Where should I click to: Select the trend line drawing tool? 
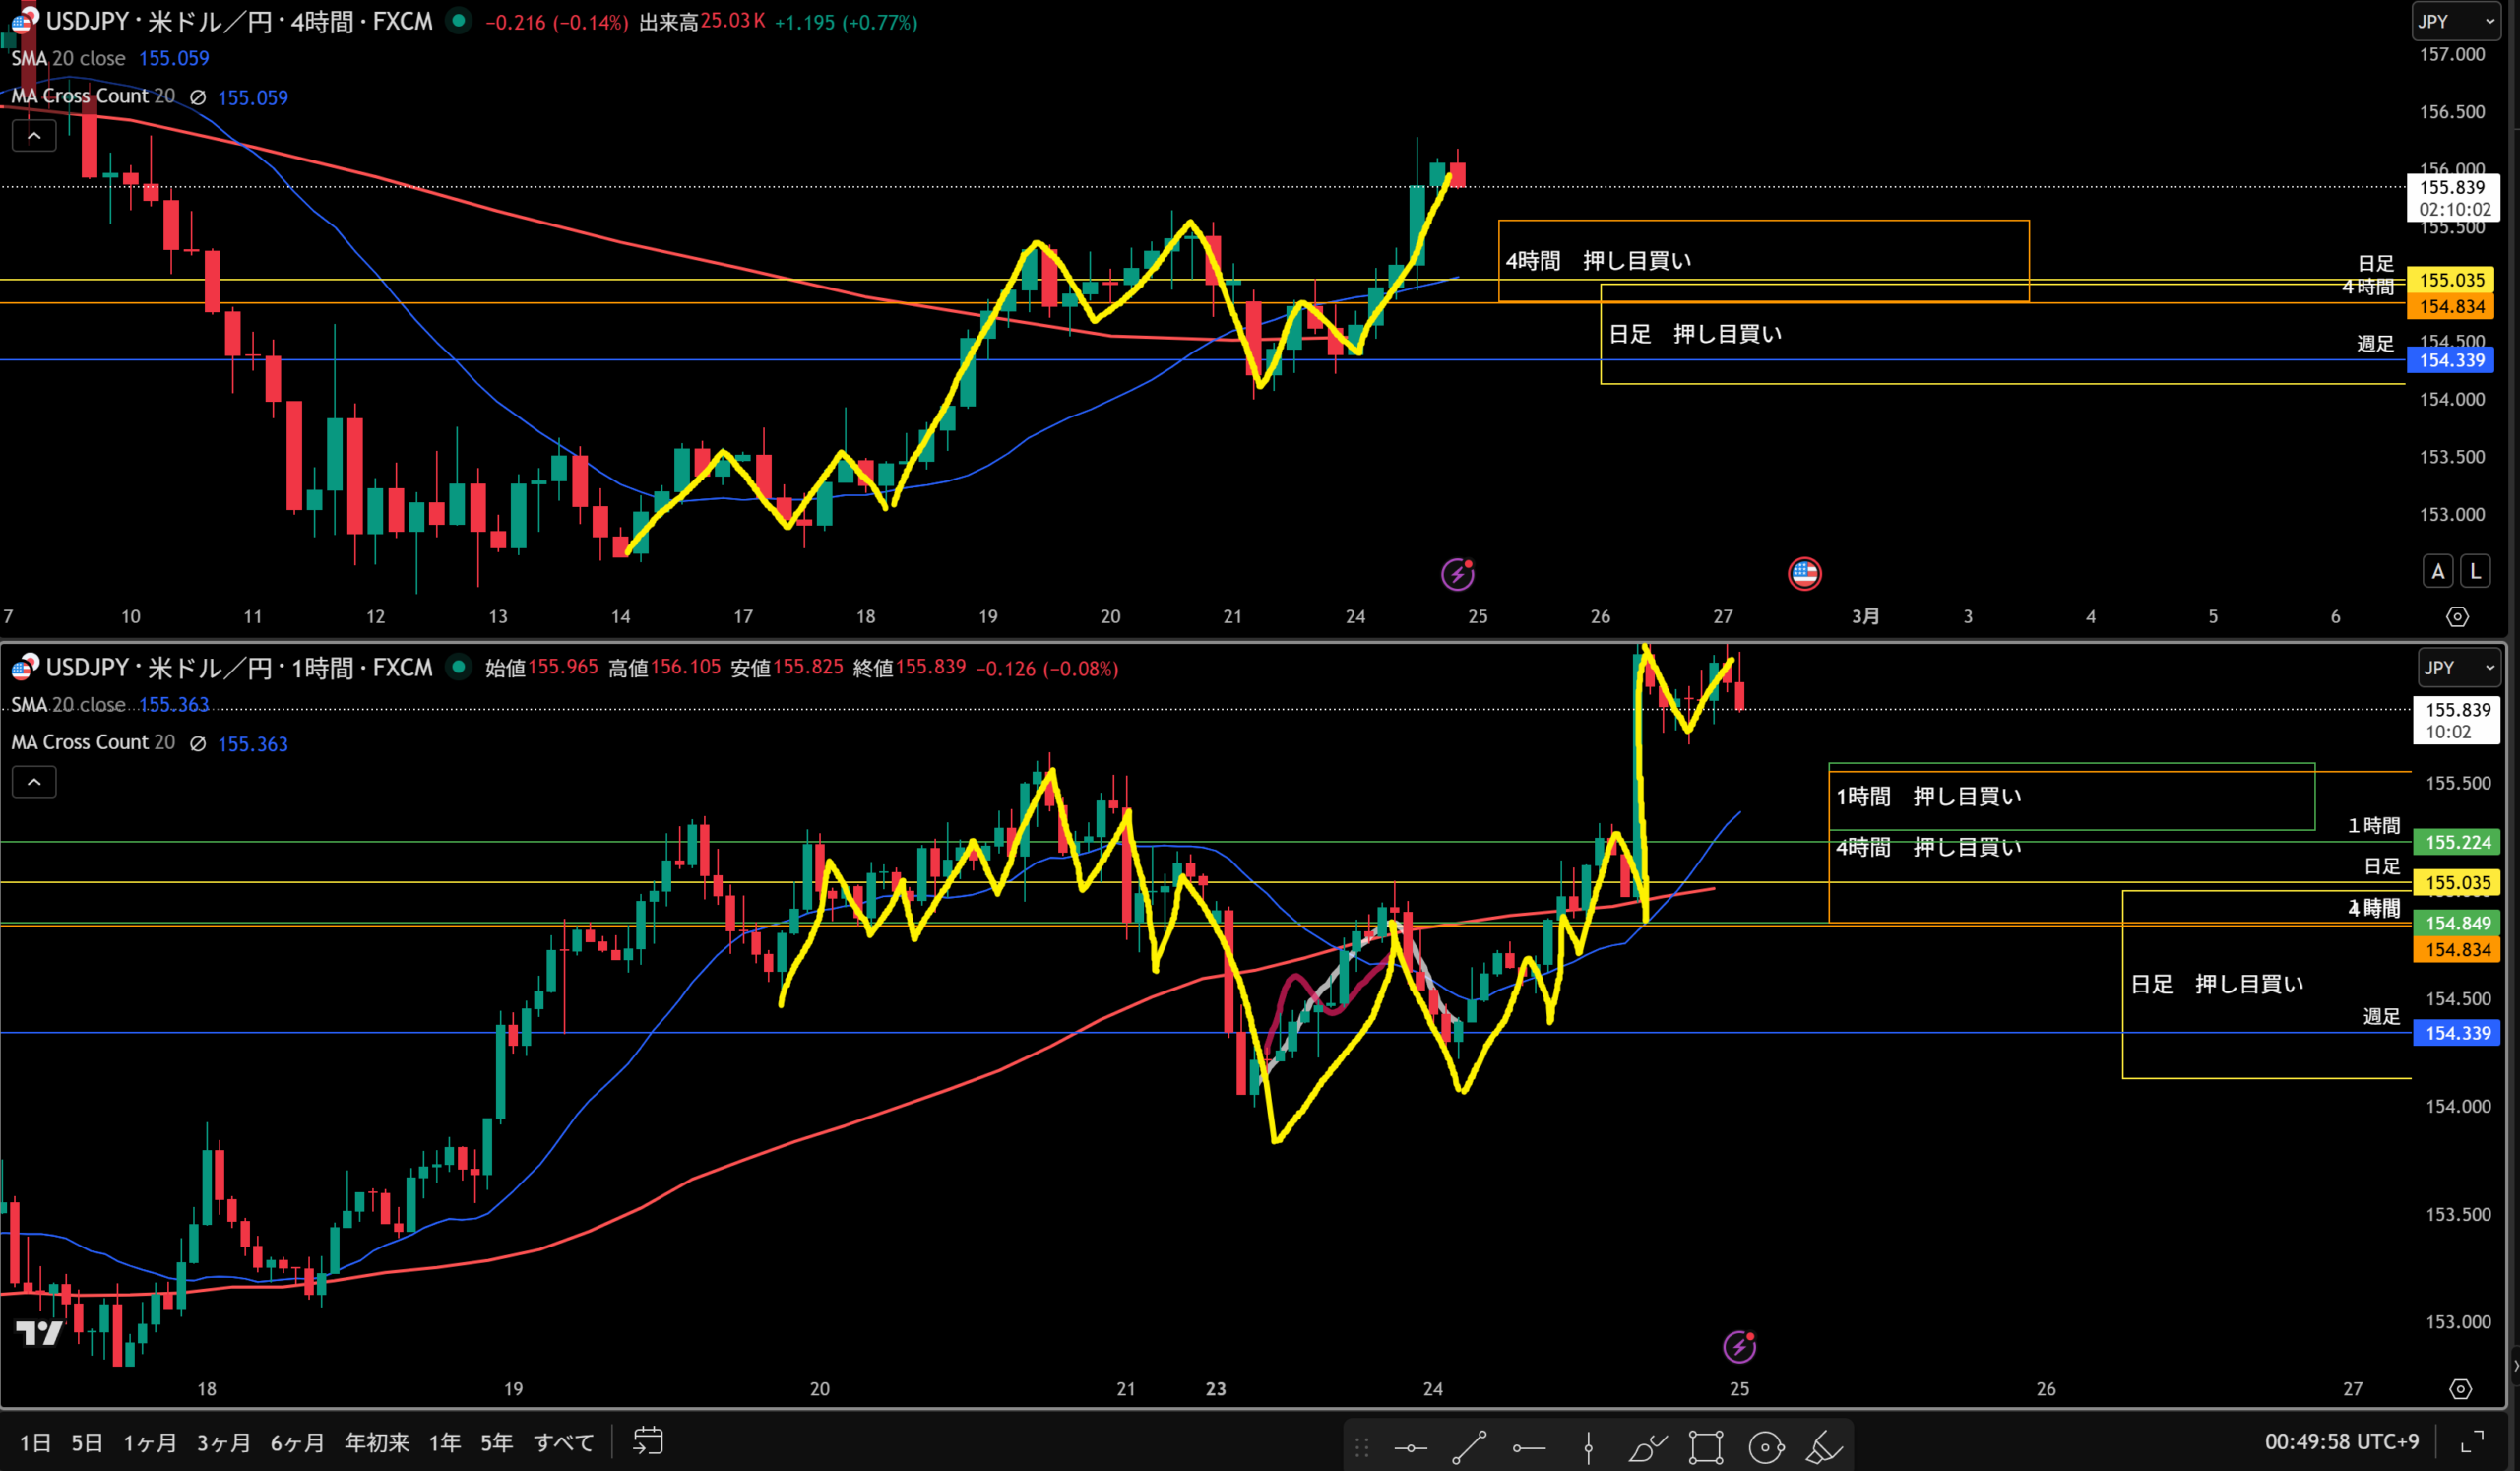[x=1469, y=1447]
